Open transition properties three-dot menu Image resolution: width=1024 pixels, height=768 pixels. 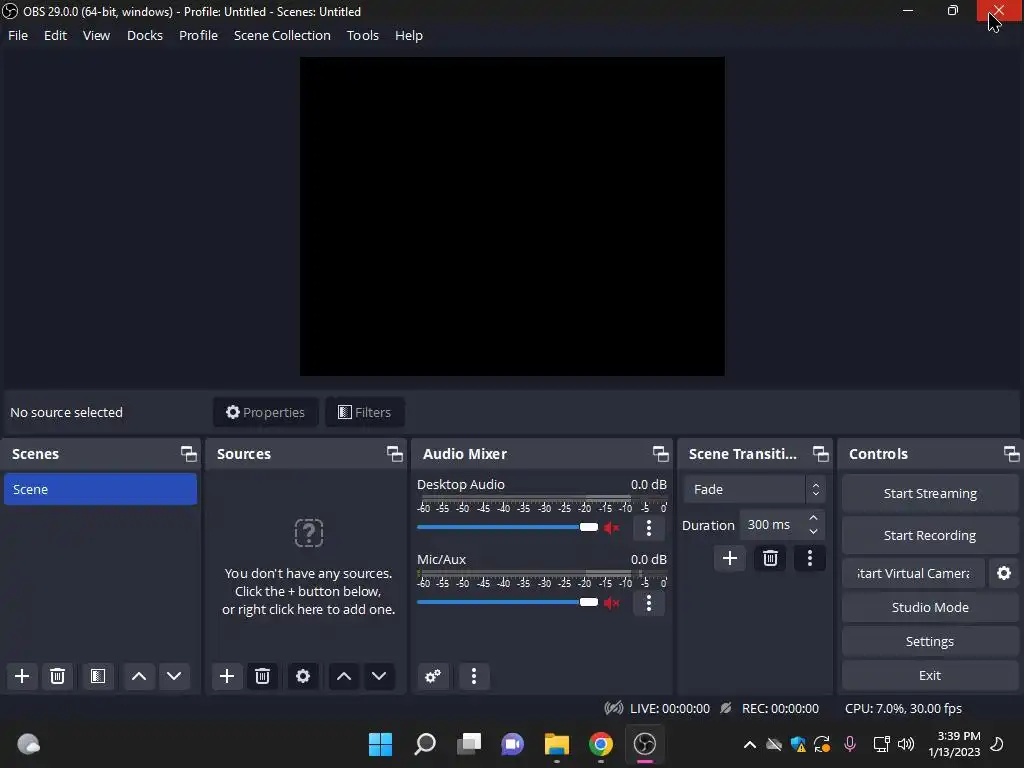[x=810, y=558]
